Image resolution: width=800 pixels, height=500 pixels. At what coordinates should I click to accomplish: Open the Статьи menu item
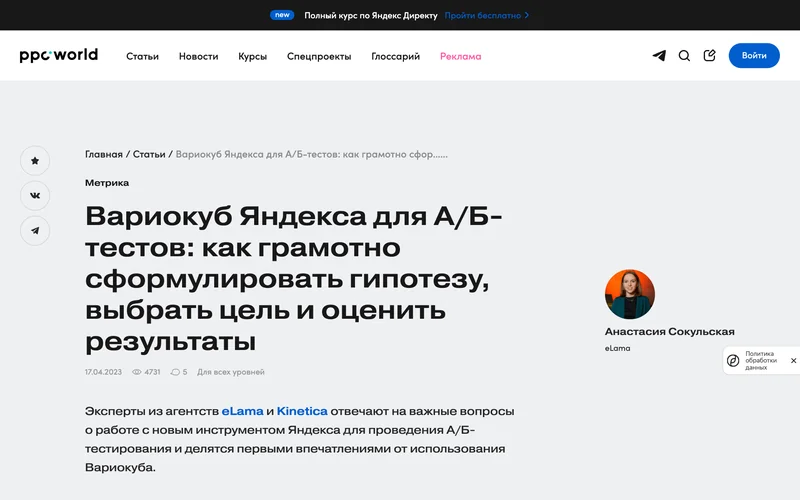coord(142,56)
